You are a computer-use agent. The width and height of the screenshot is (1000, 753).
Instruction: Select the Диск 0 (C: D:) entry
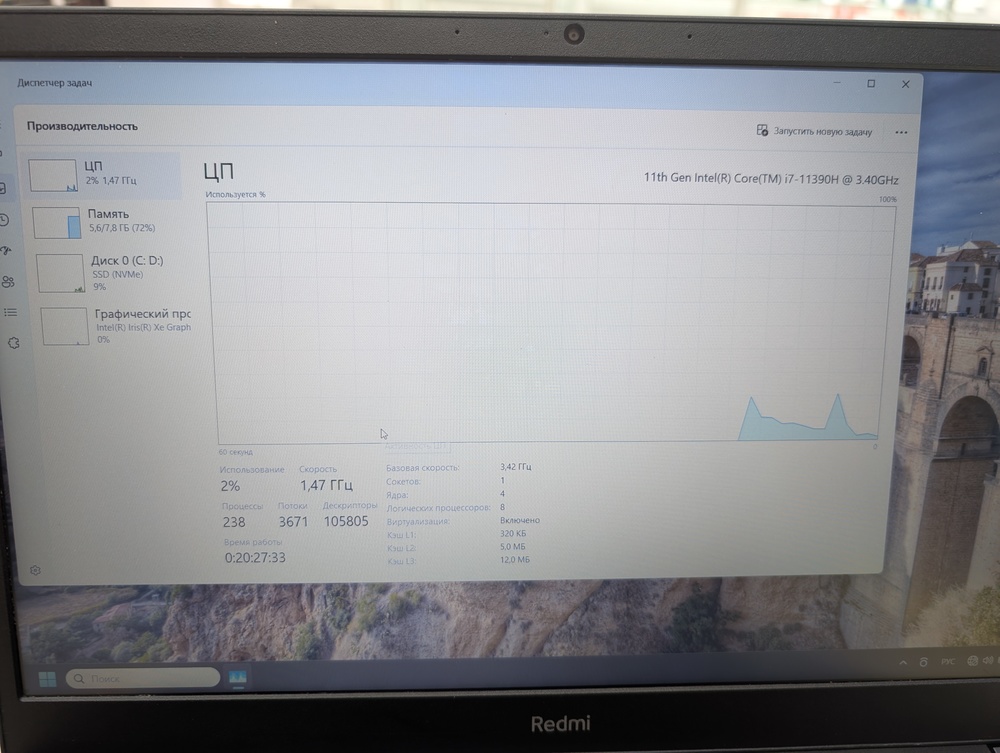click(x=111, y=273)
